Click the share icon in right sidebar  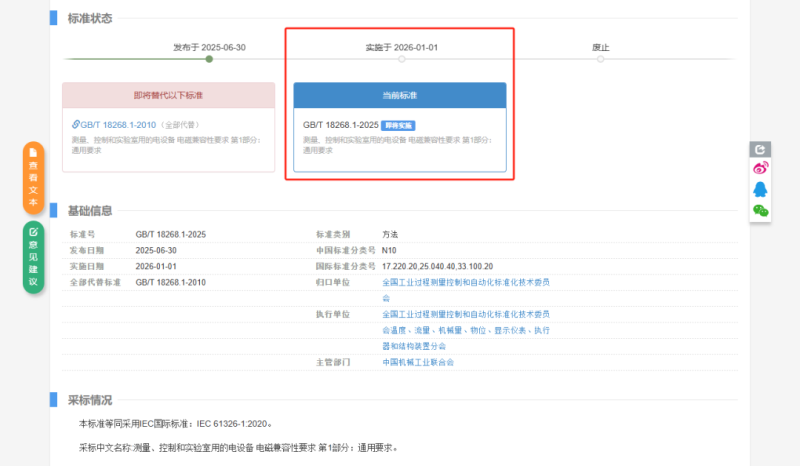(x=761, y=149)
